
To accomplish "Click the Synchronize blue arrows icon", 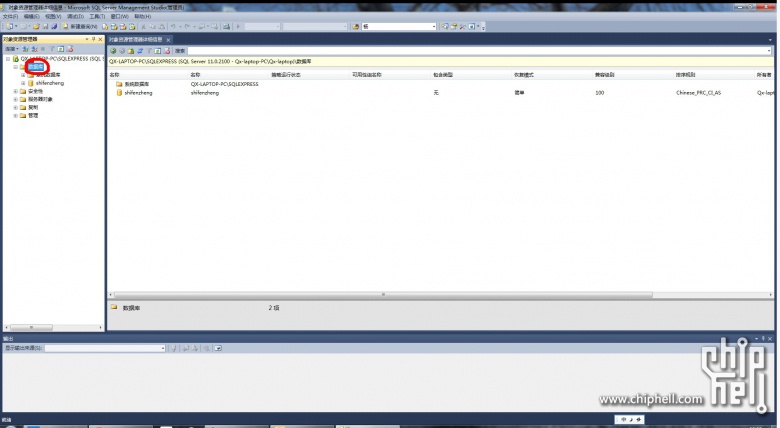I will (140, 51).
